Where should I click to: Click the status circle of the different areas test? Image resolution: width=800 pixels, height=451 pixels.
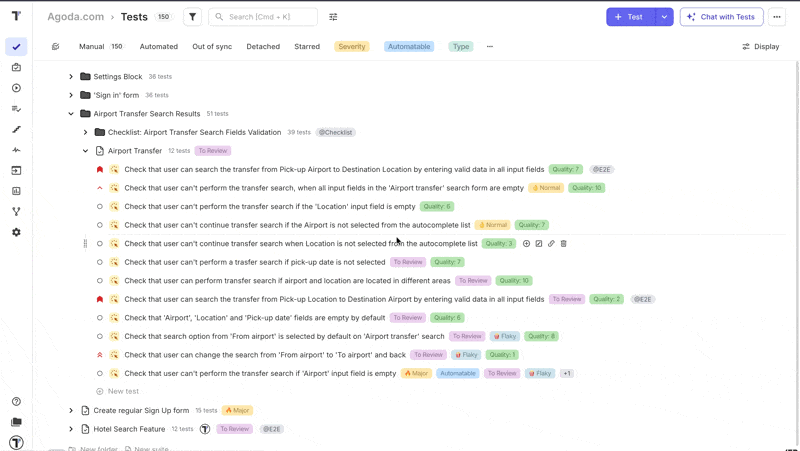[x=99, y=281]
